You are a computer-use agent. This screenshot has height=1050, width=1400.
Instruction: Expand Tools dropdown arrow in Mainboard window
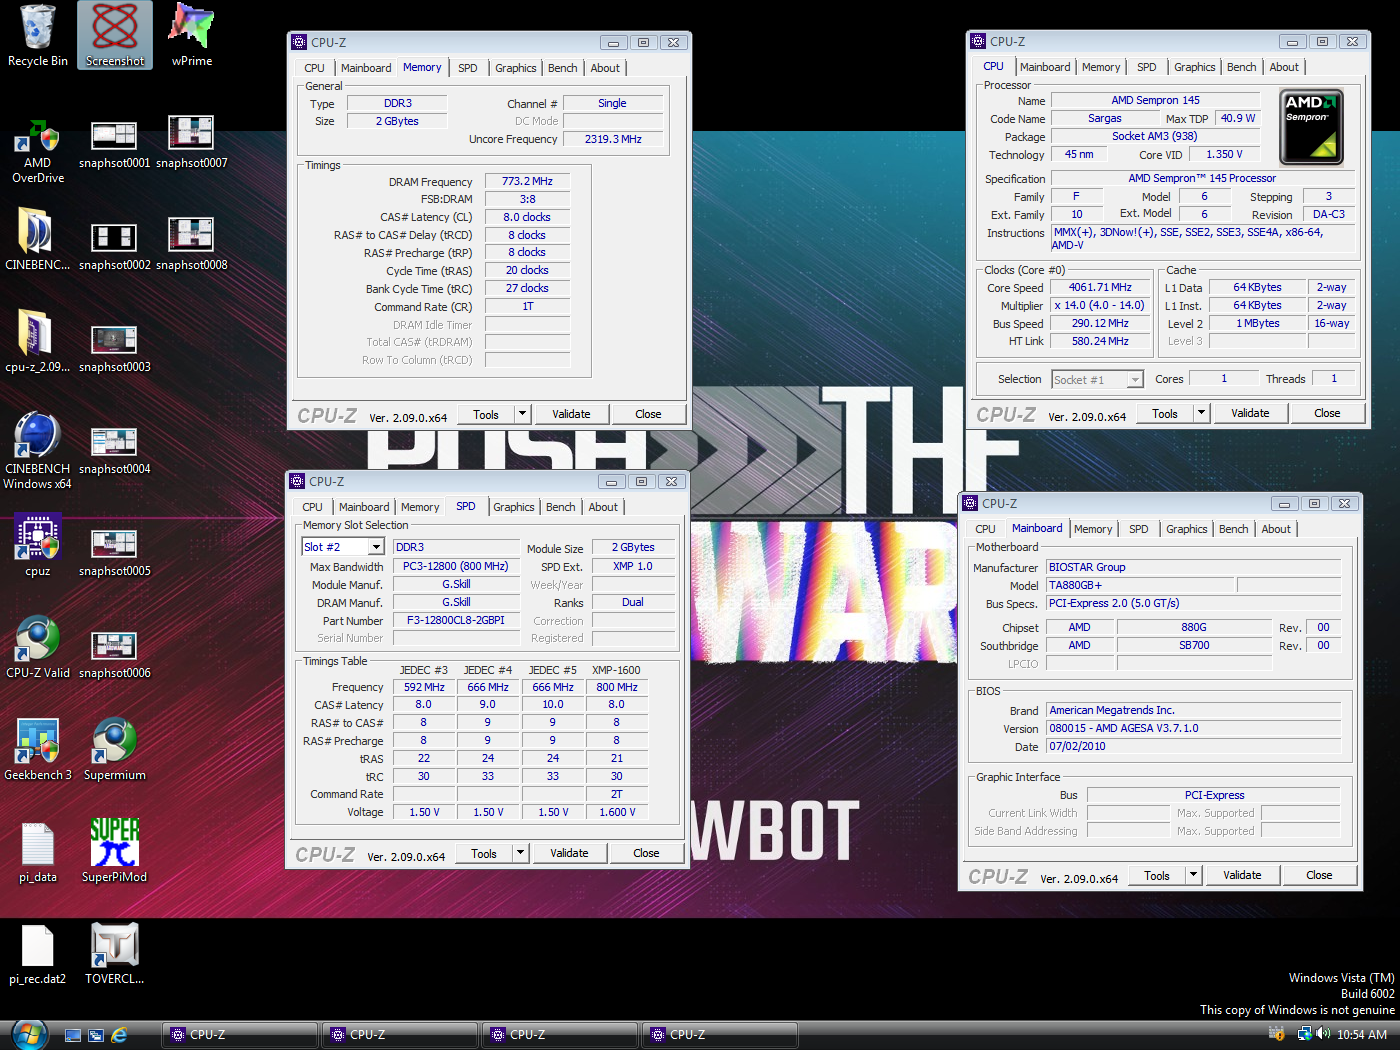[x=1192, y=875]
